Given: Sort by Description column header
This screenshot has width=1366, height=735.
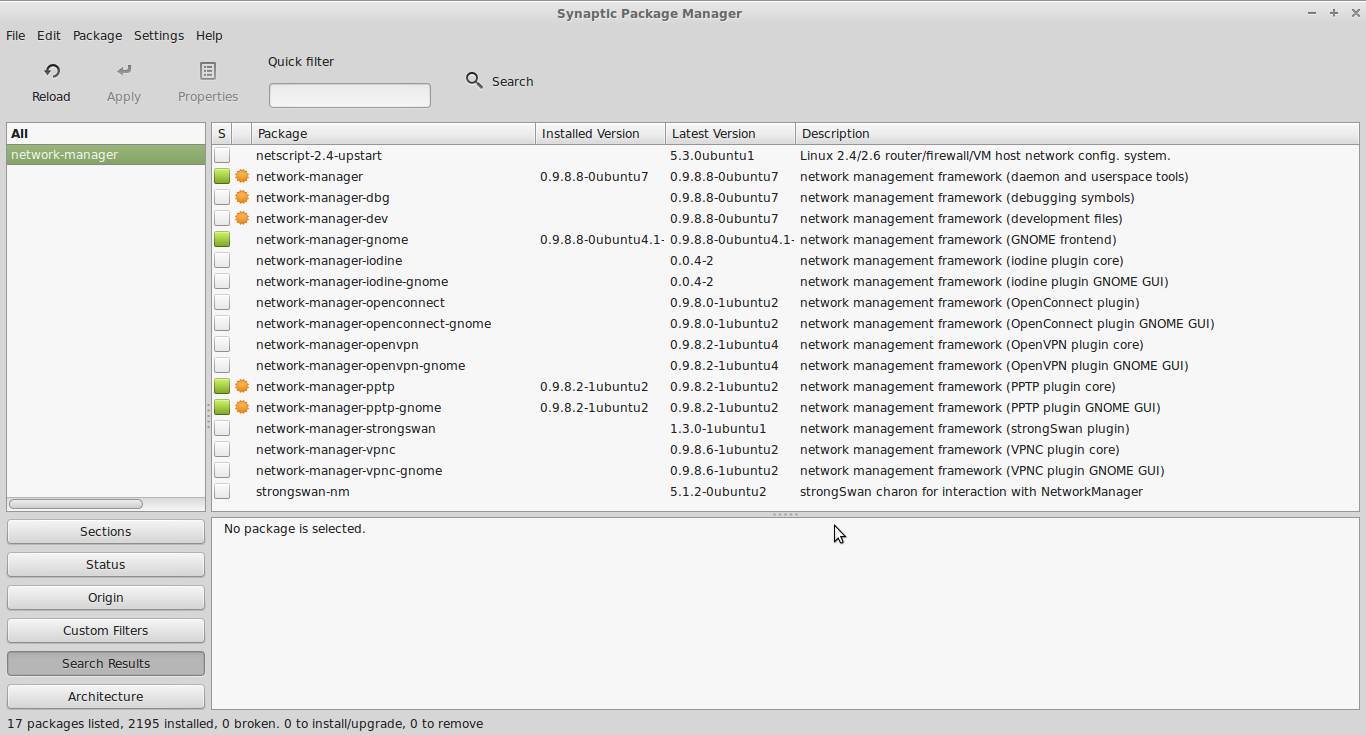Looking at the screenshot, I should pyautogui.click(x=1077, y=133).
